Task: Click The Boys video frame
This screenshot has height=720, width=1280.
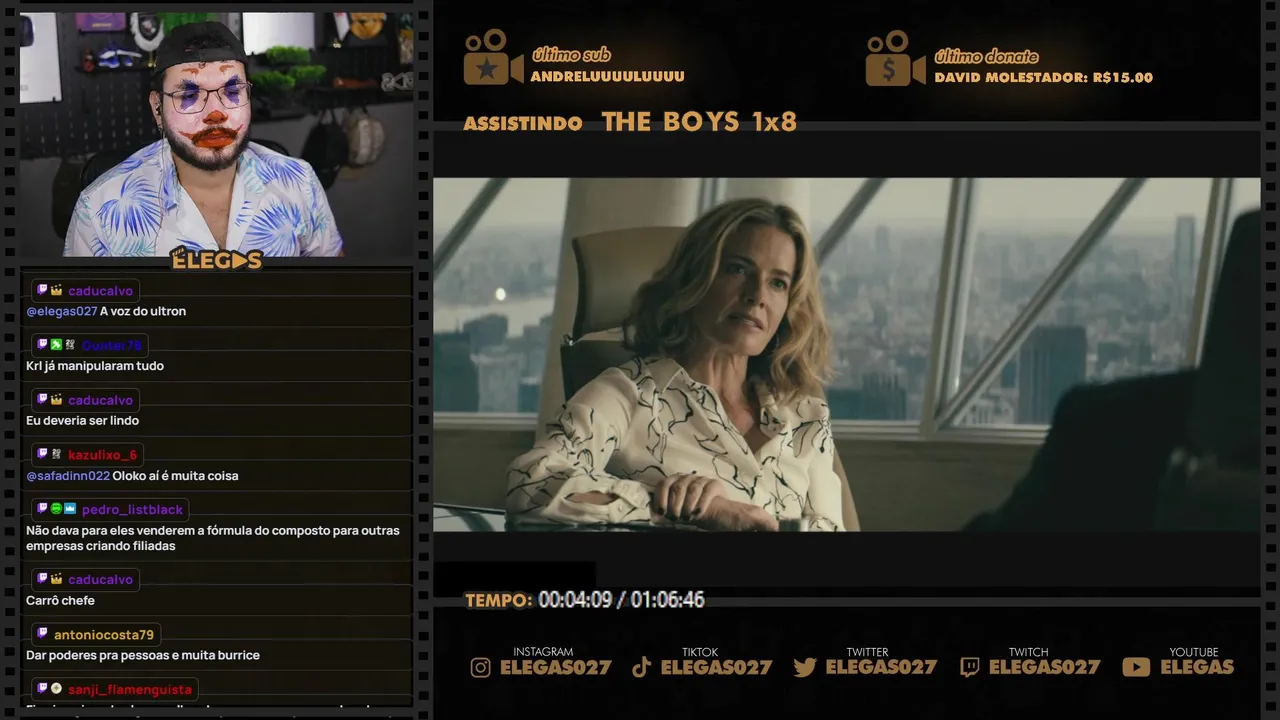Action: (x=846, y=354)
